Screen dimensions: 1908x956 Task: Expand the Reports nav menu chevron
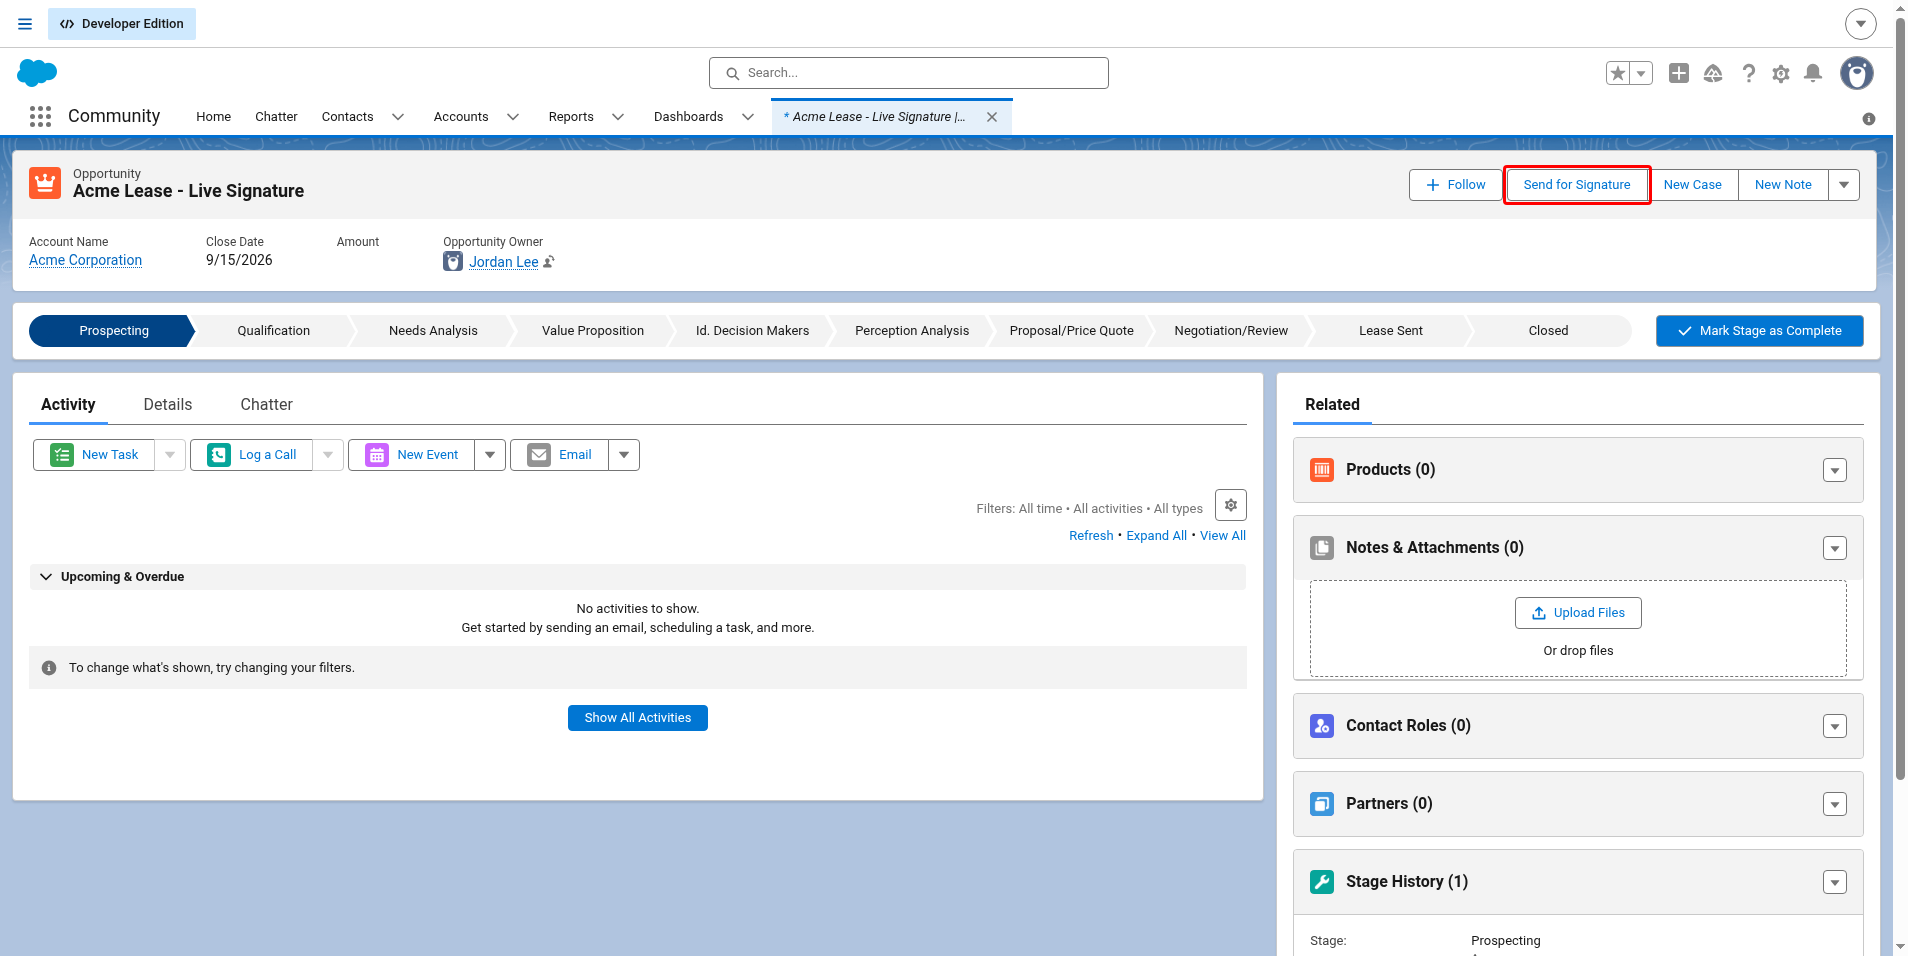coord(618,117)
